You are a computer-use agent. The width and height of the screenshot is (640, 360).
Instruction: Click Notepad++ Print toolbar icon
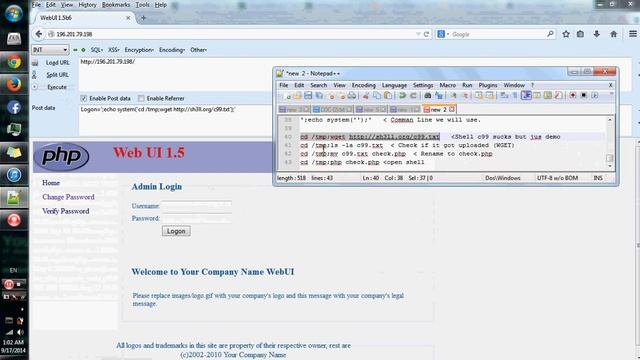tap(352, 96)
